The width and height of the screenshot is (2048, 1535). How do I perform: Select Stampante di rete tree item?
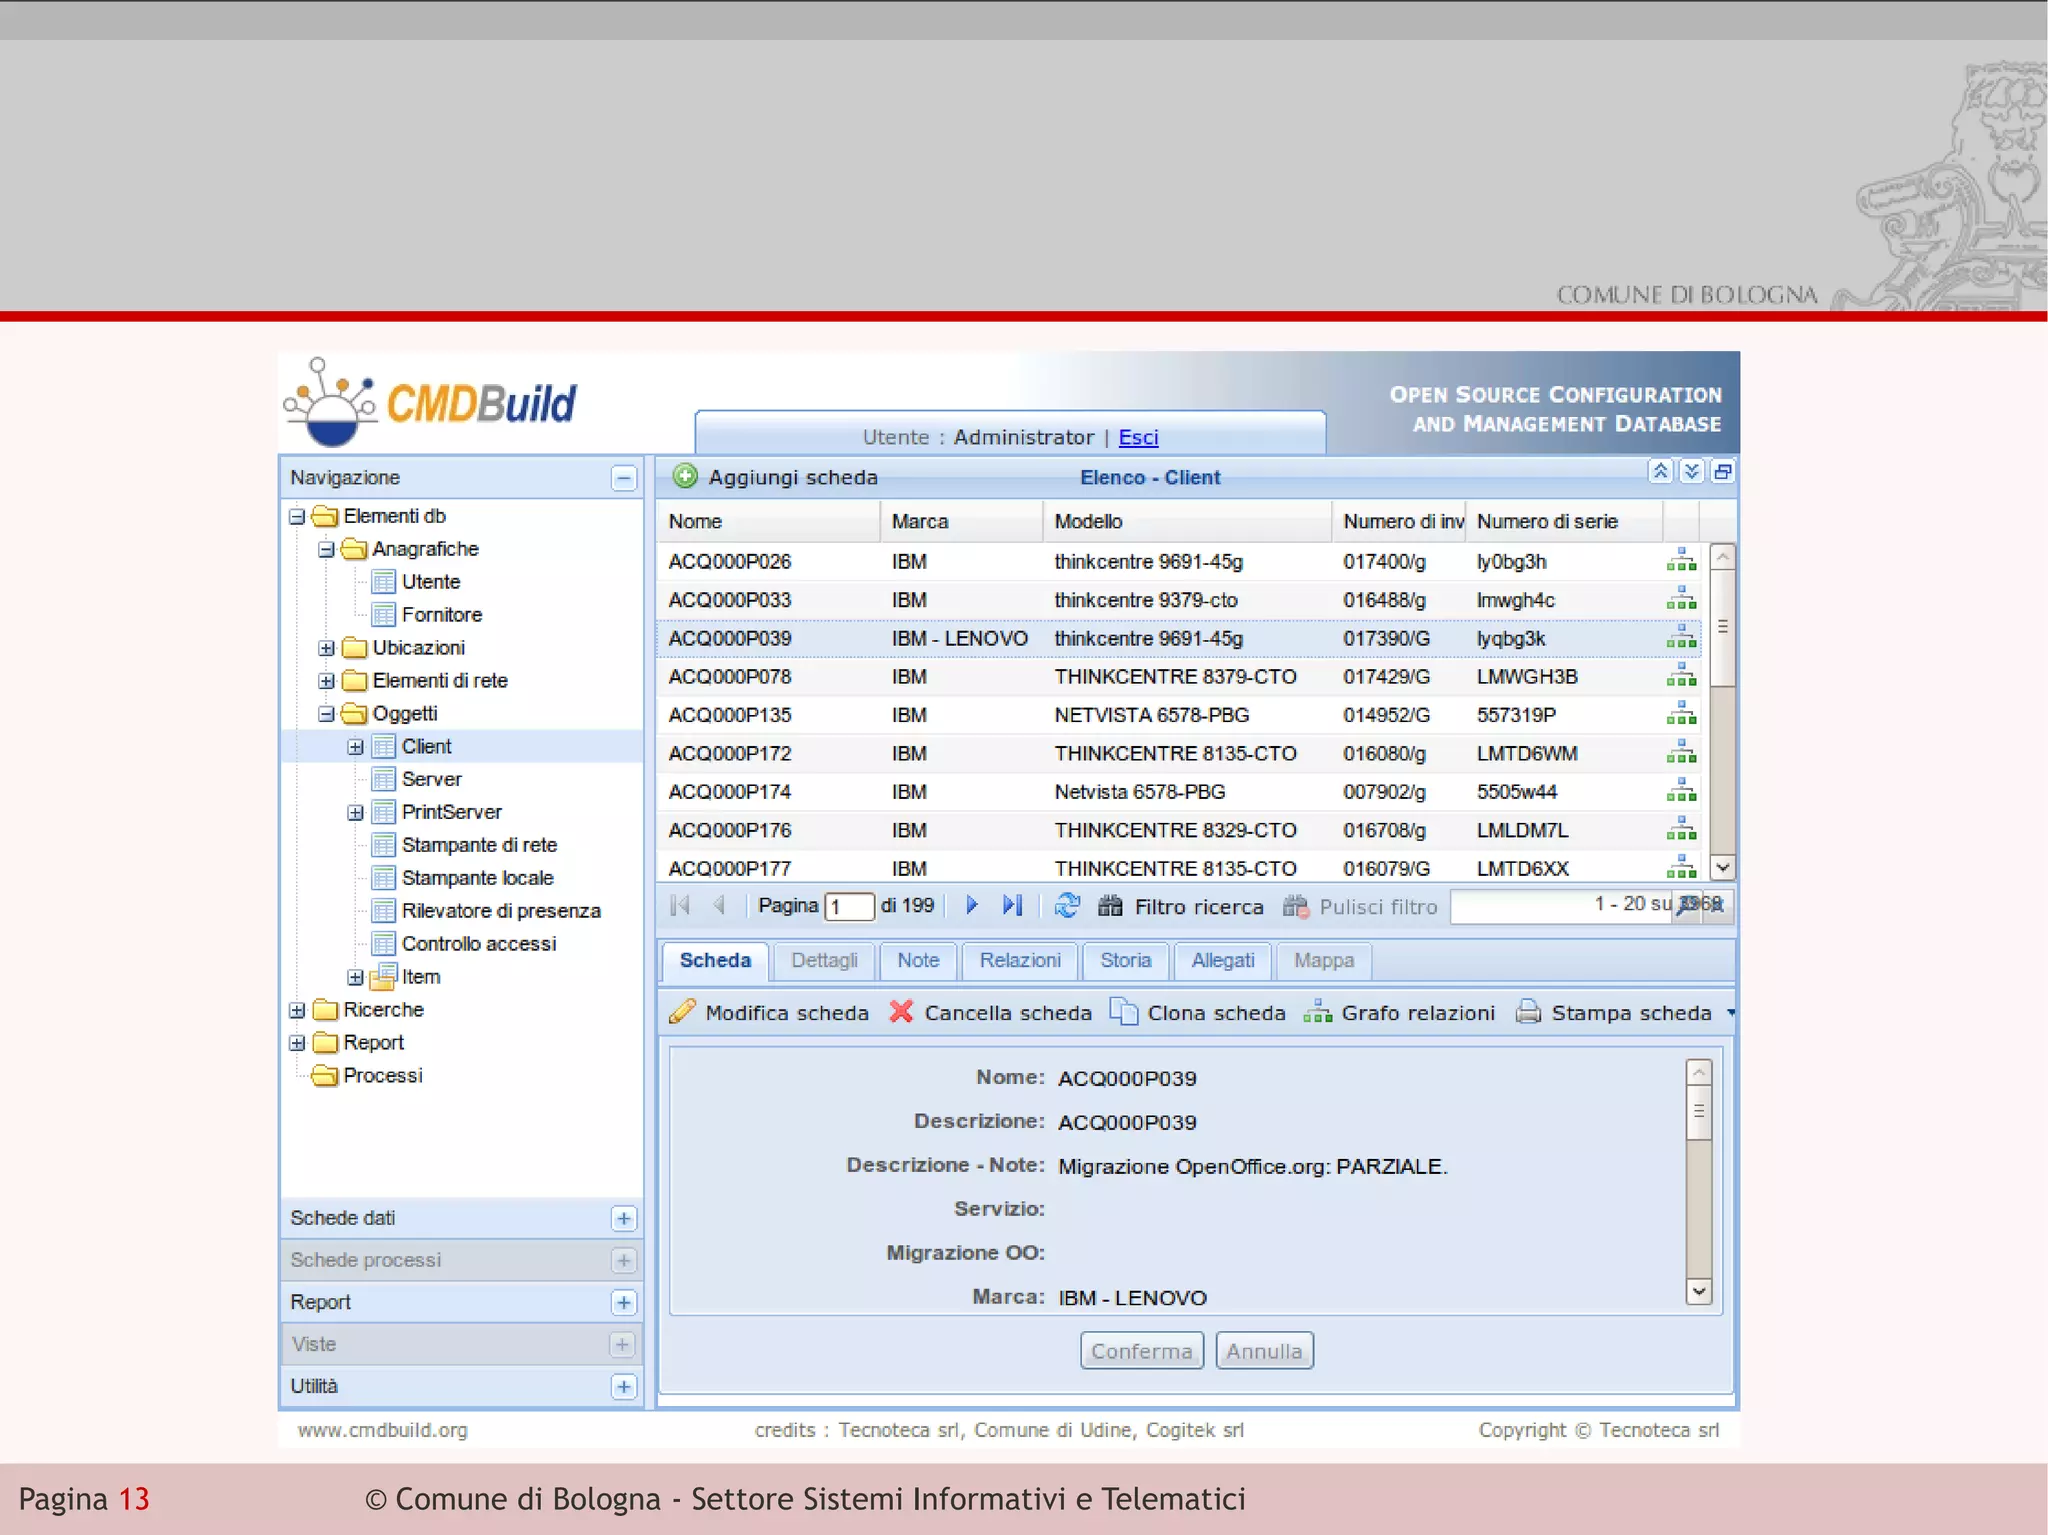(x=479, y=845)
